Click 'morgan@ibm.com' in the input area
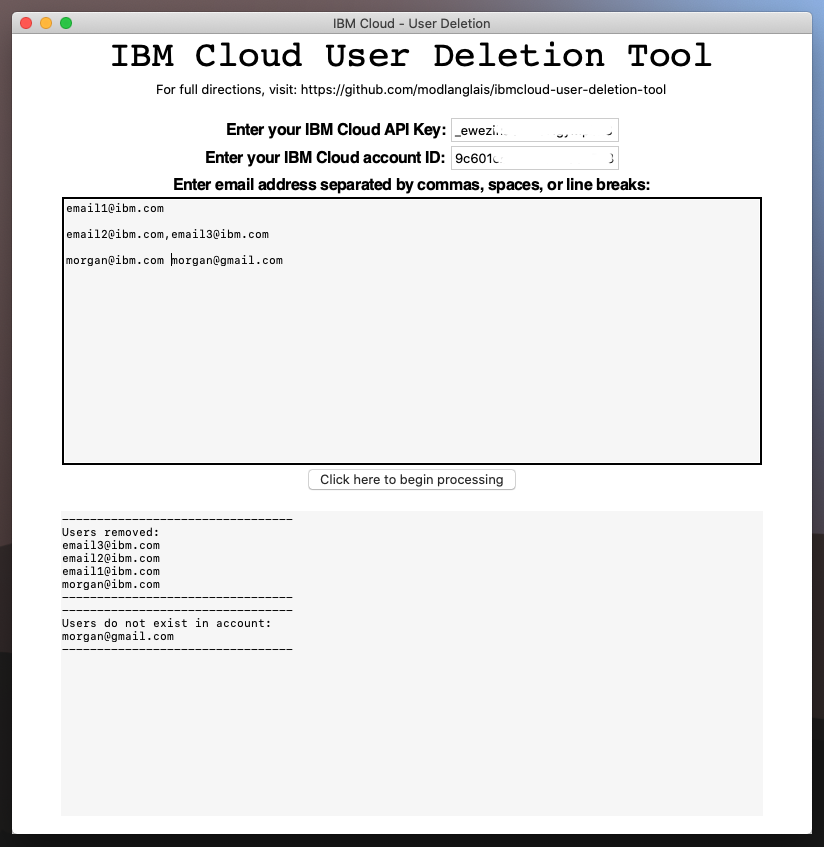824x847 pixels. [x=115, y=260]
